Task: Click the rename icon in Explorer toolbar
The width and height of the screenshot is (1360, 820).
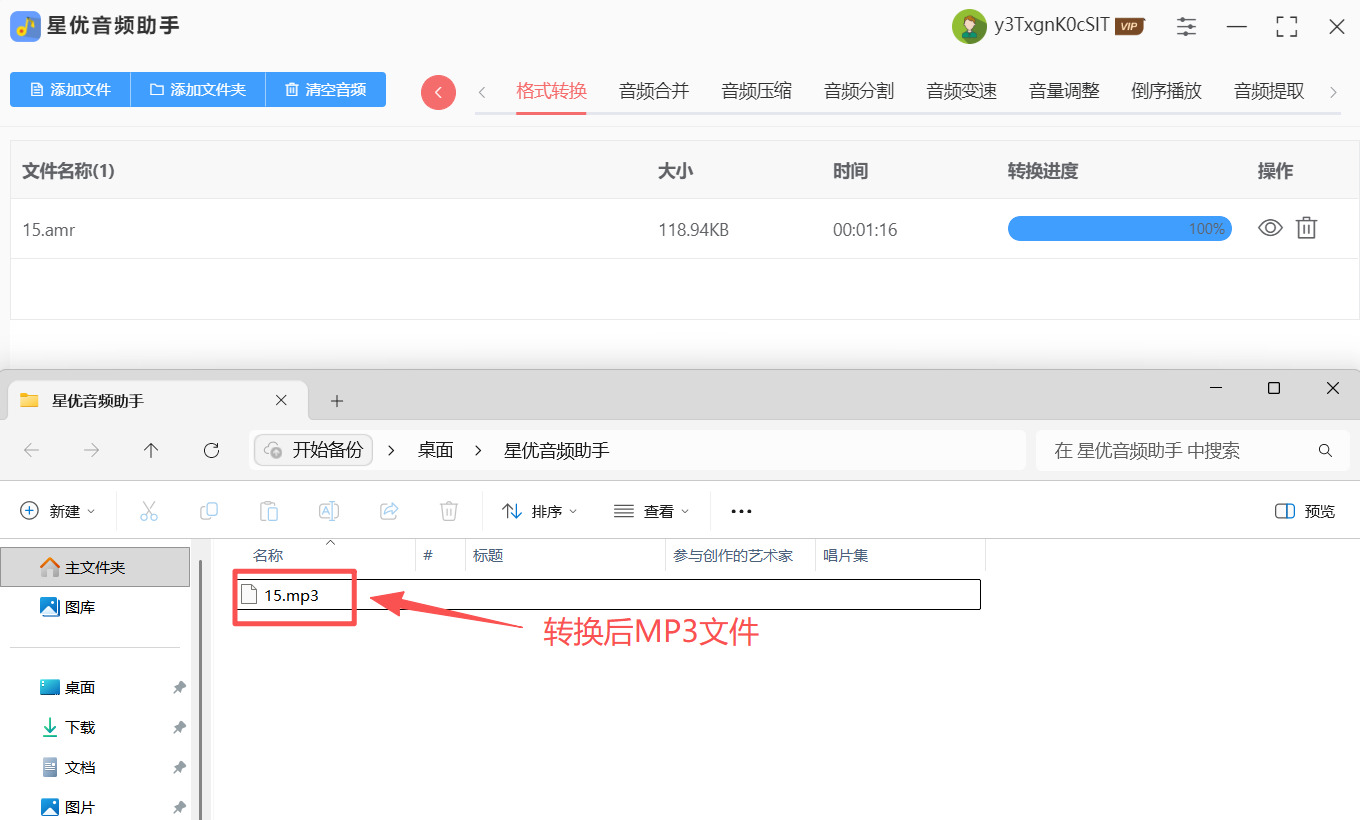Action: point(329,511)
